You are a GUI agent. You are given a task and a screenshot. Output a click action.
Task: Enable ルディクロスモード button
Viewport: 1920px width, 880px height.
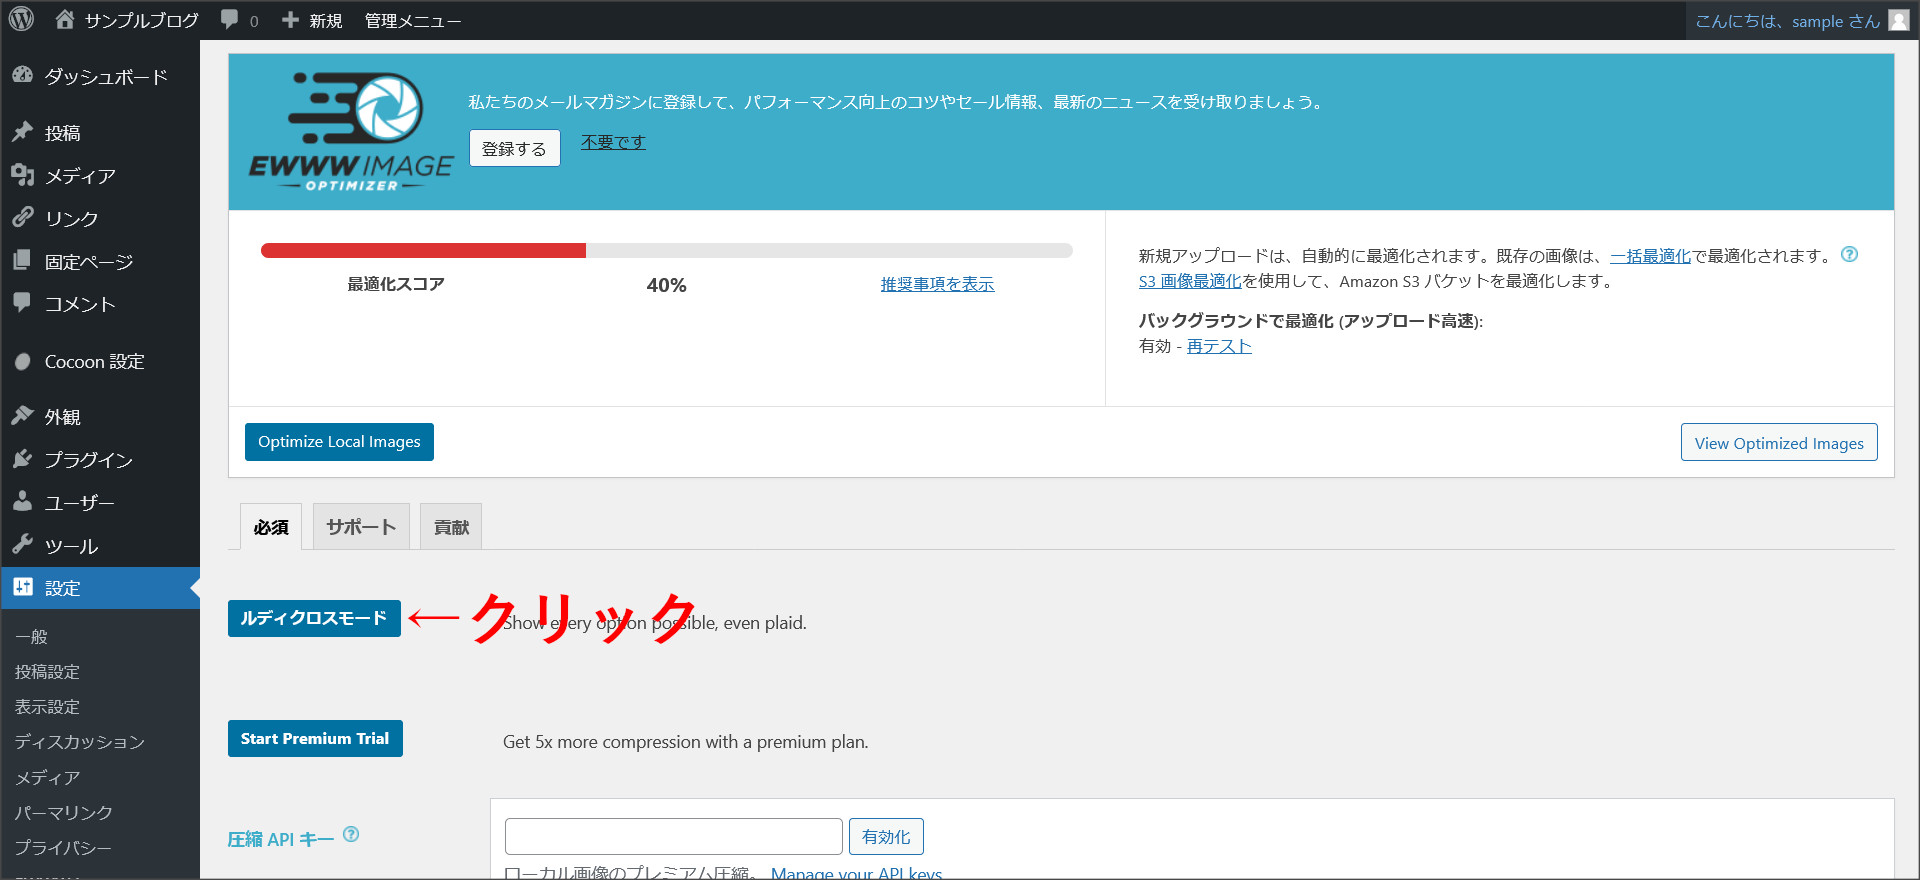tap(314, 618)
